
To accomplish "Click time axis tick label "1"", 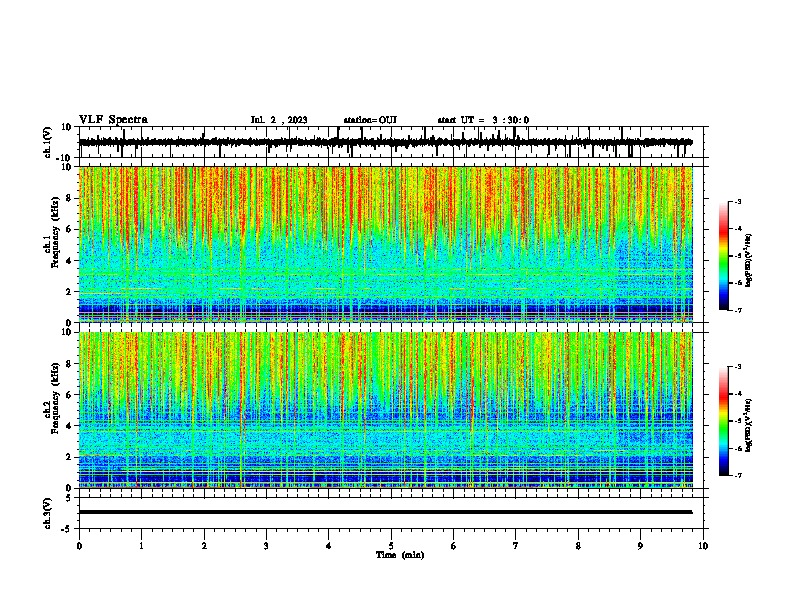I will [141, 545].
